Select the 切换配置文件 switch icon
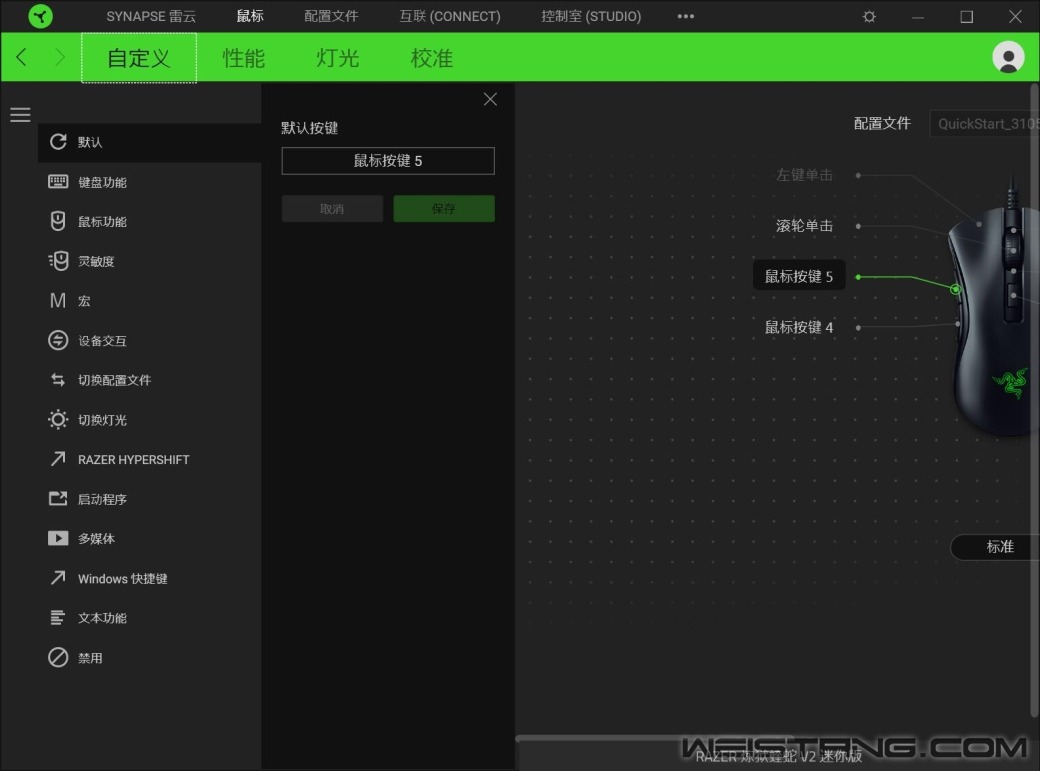Screen dimensions: 1040x771 [58, 380]
